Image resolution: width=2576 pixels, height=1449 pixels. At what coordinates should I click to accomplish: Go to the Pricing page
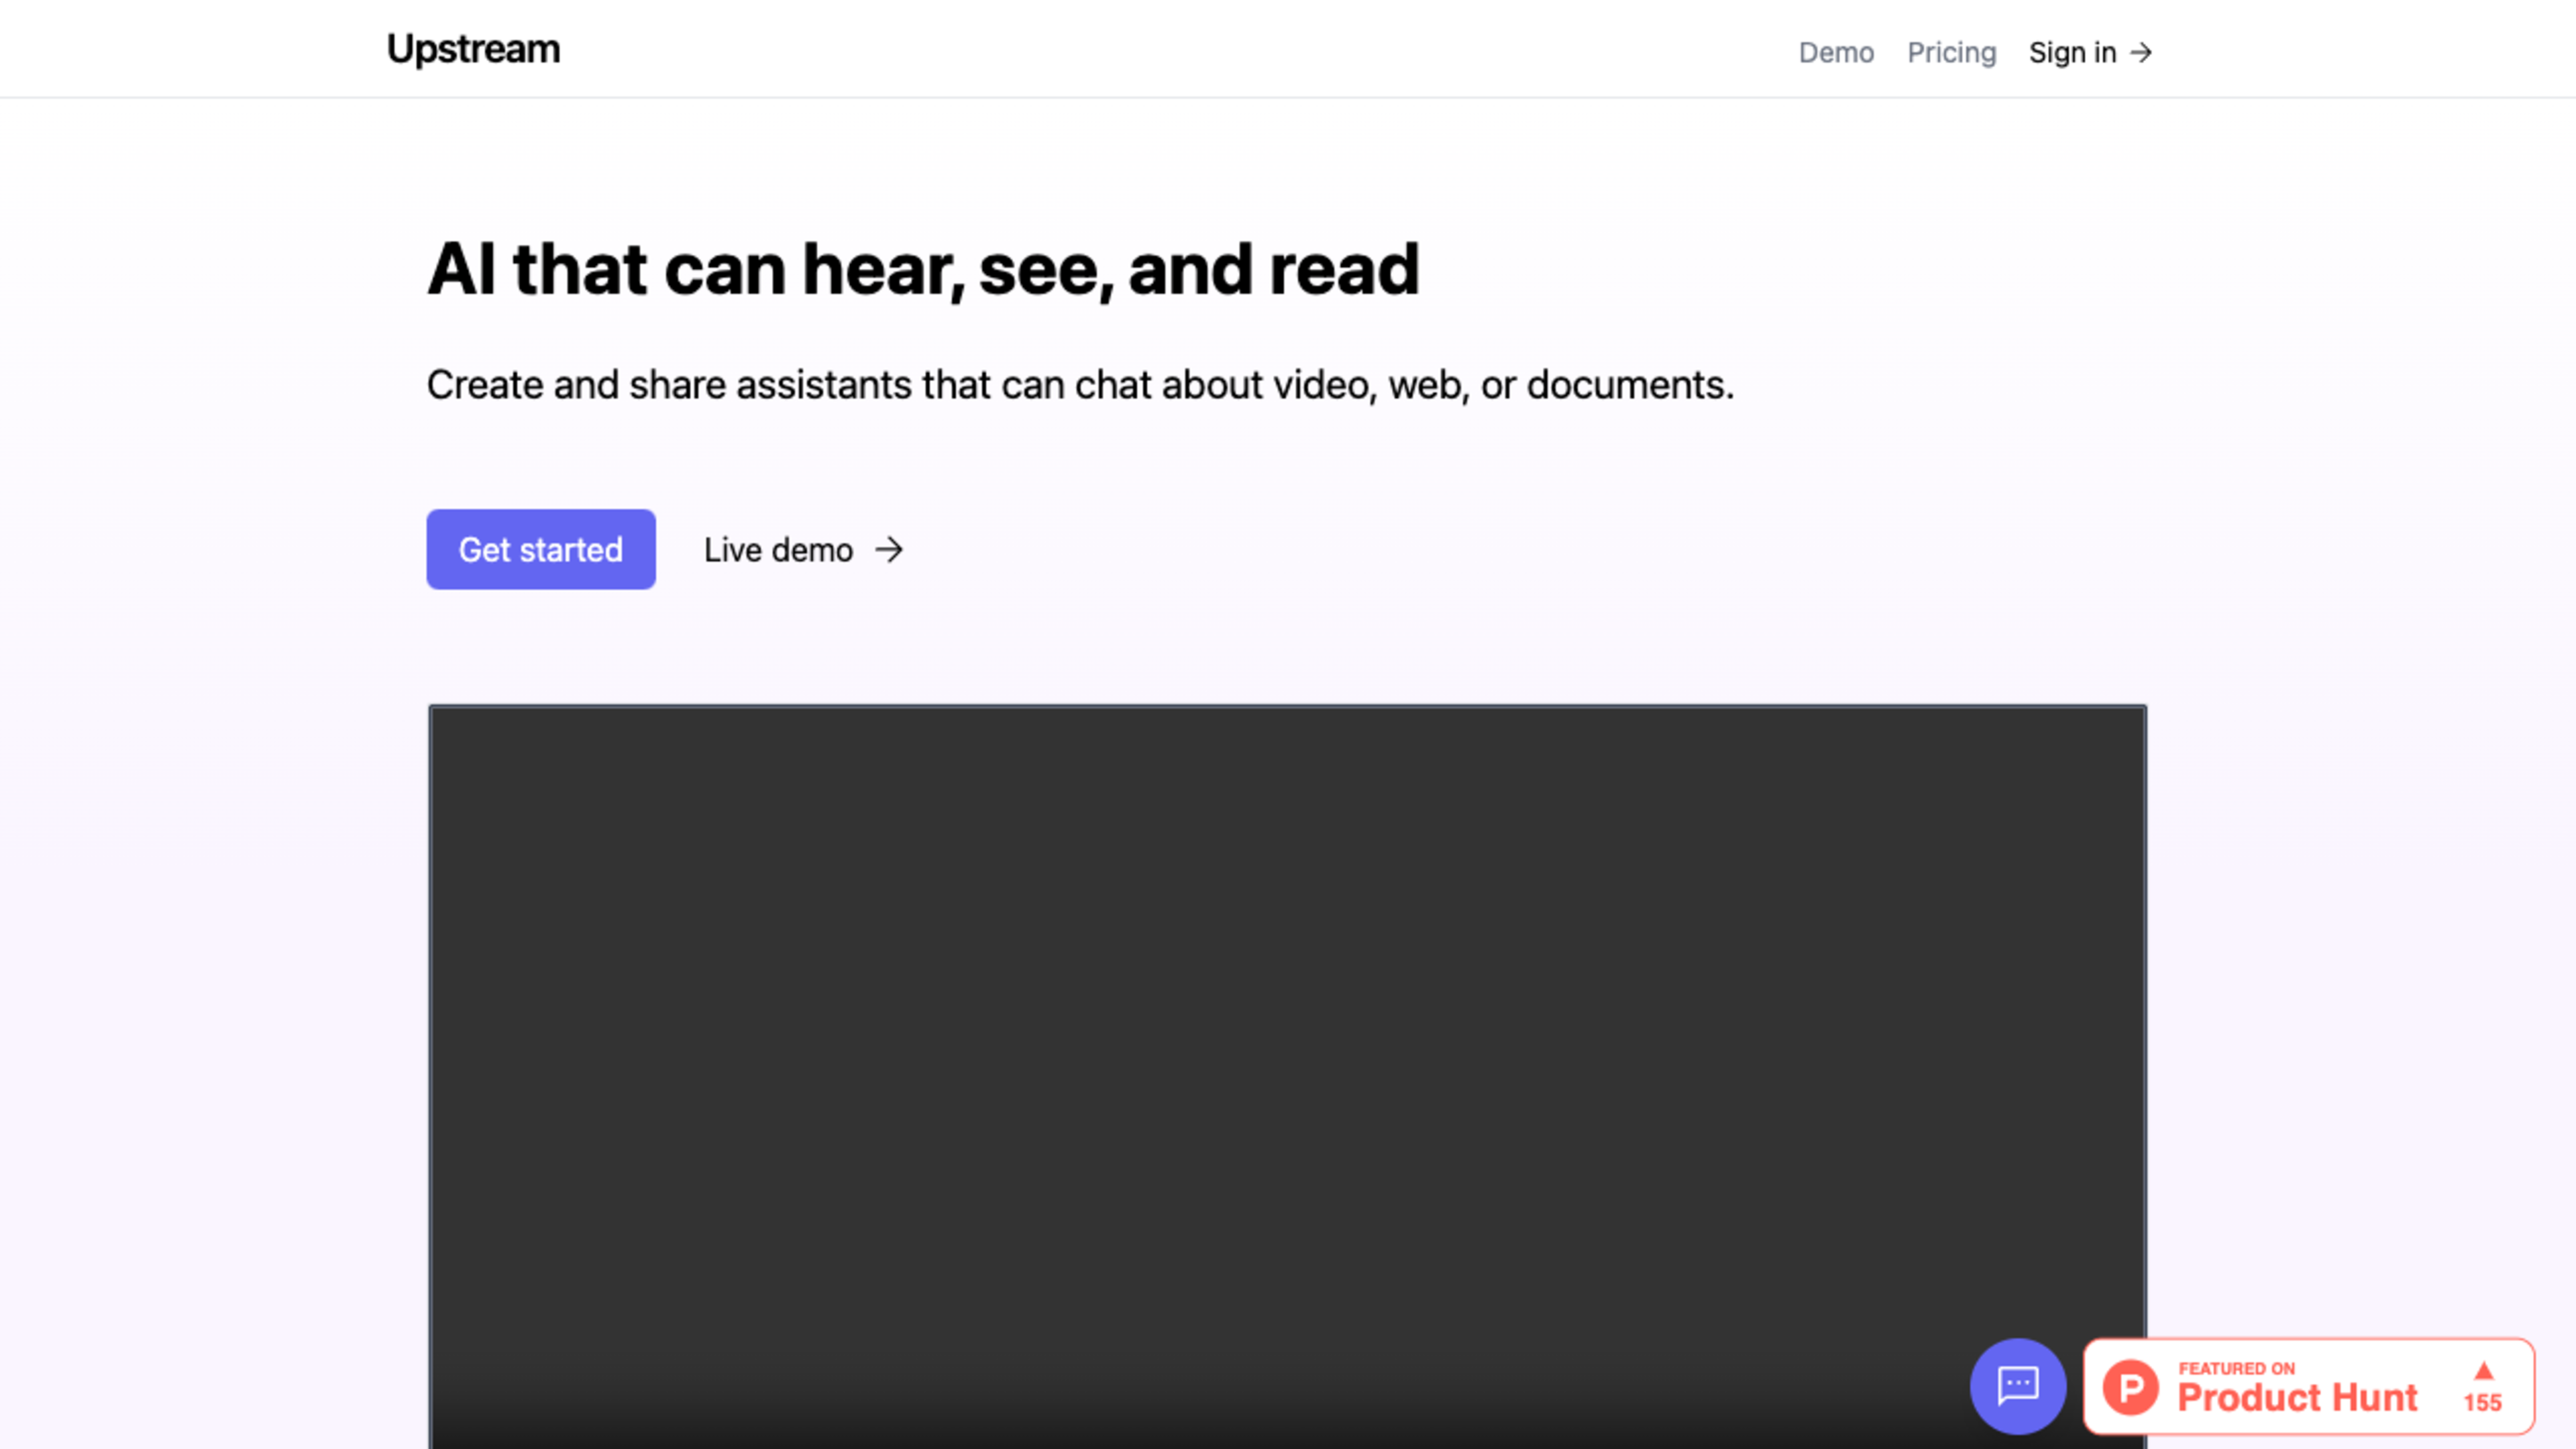1951,52
